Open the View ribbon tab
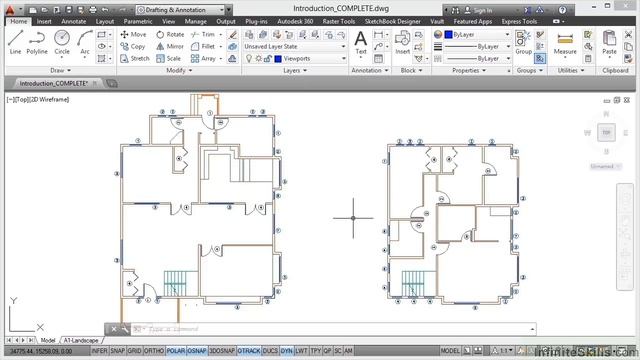 pos(168,21)
